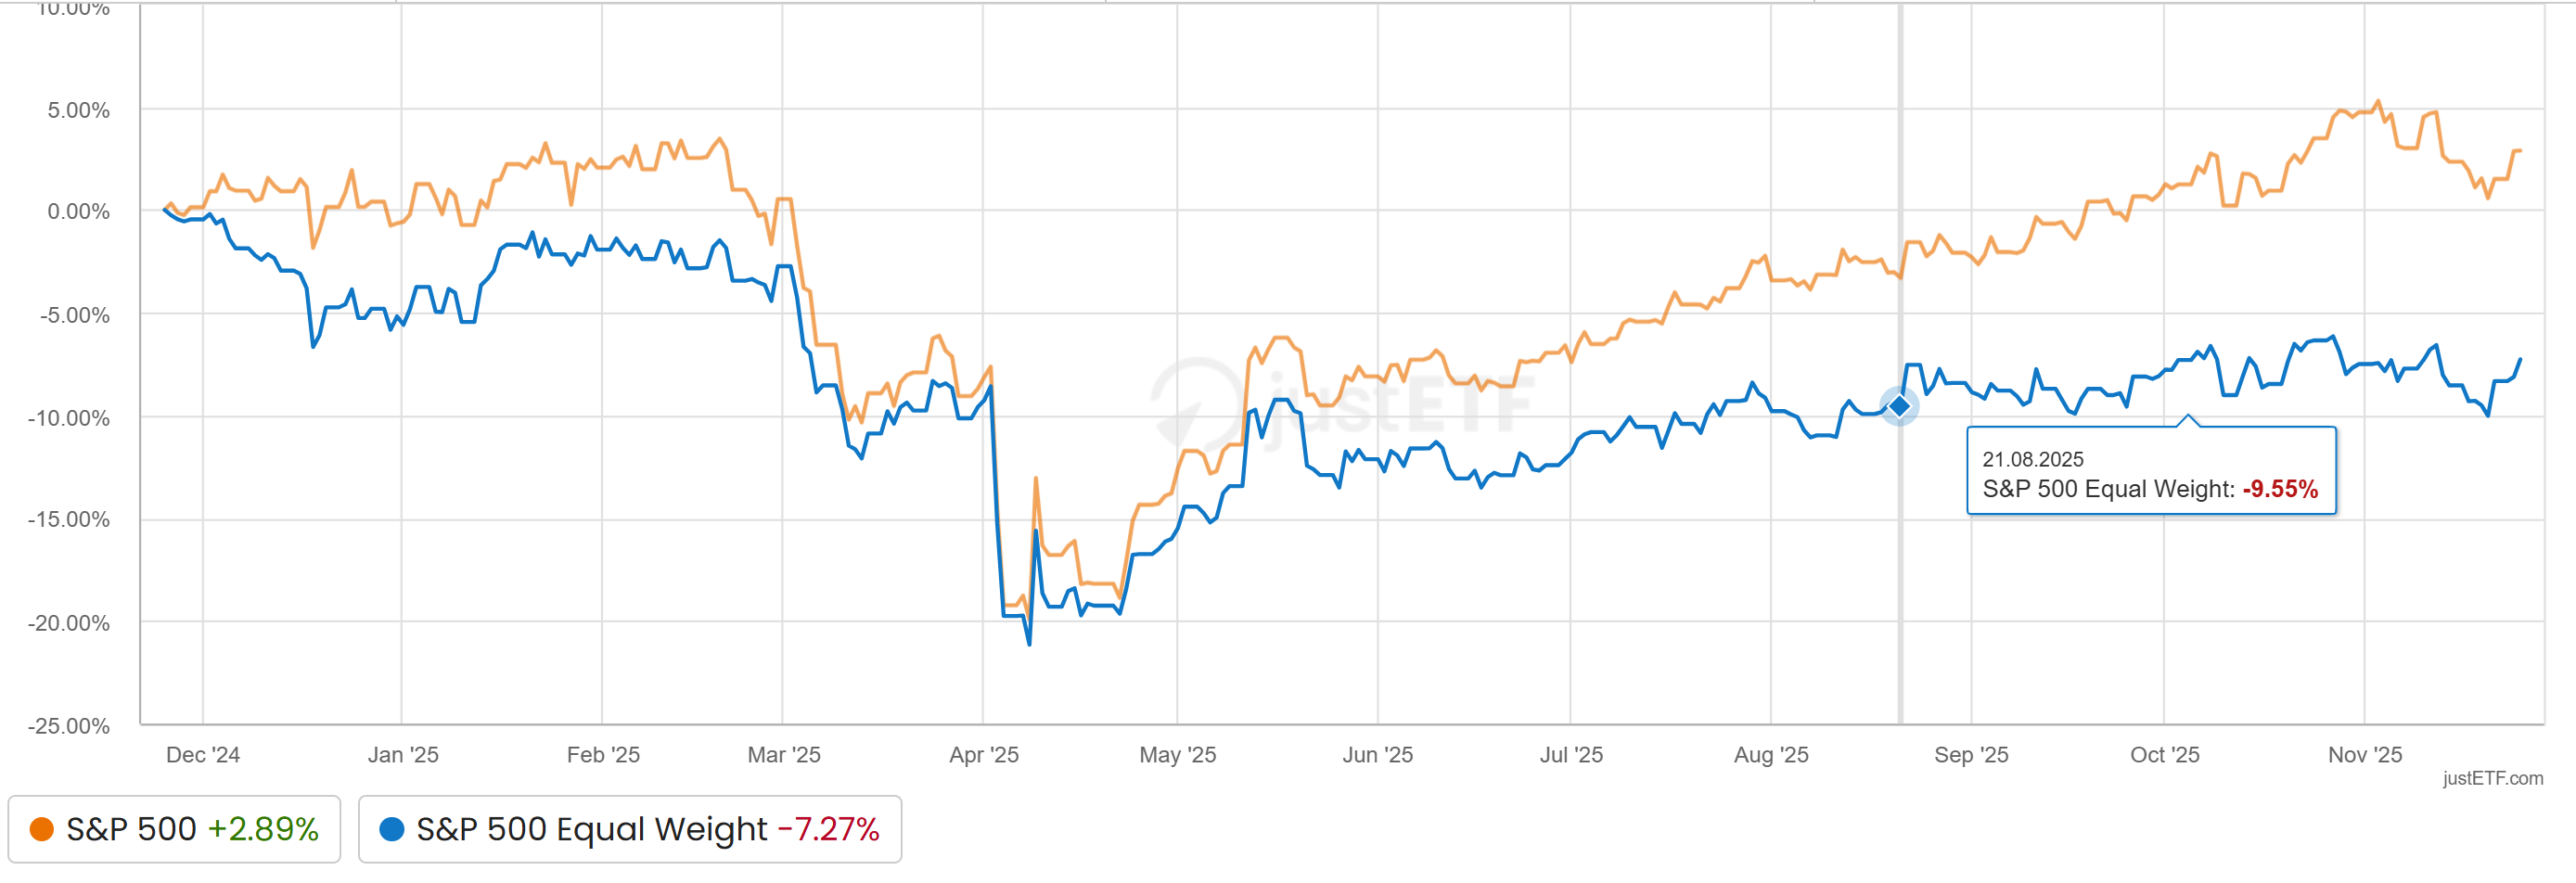Select the Jun '25 x-axis label
This screenshot has width=2576, height=883.
click(1377, 755)
